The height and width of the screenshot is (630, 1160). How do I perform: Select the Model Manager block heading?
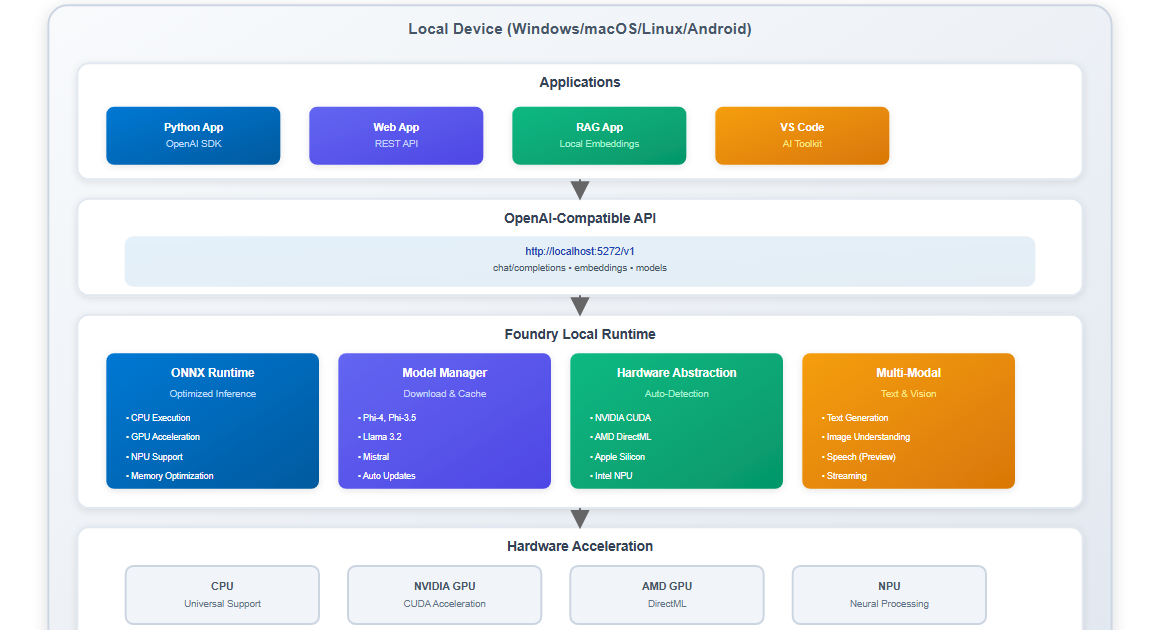pyautogui.click(x=444, y=373)
